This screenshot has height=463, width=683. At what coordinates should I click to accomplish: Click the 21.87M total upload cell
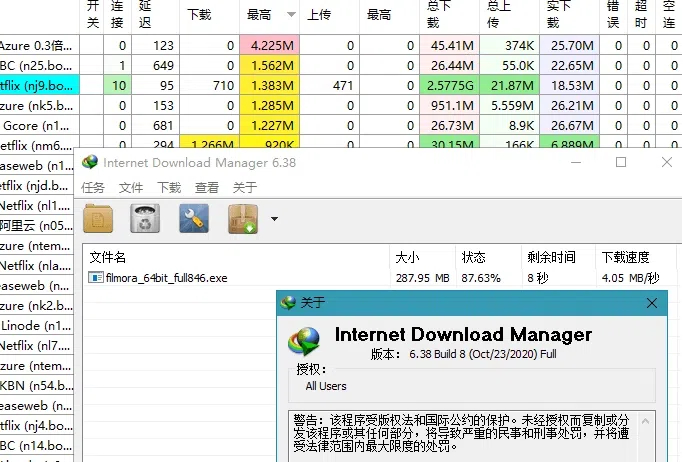click(510, 85)
